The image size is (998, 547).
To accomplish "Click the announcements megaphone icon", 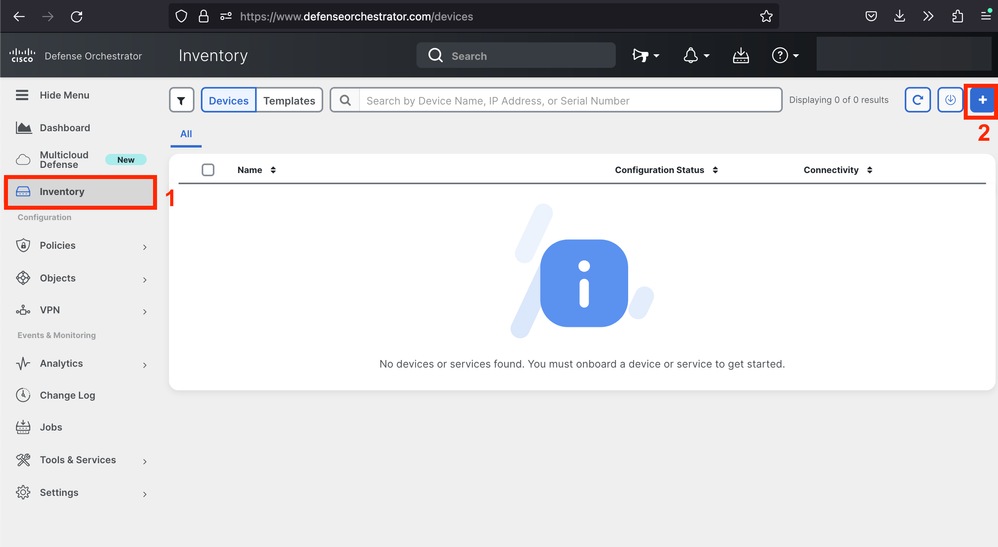I will click(645, 55).
